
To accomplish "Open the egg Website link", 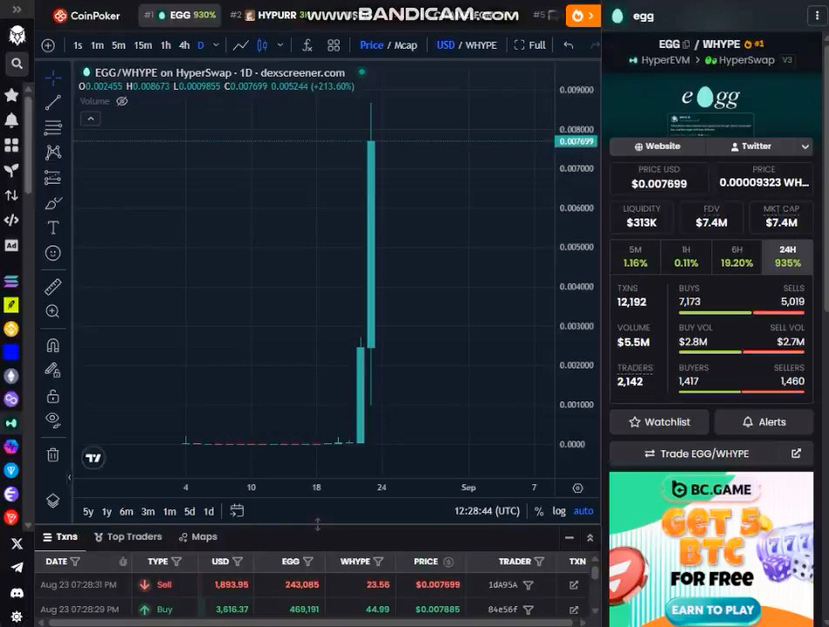I will (x=657, y=146).
